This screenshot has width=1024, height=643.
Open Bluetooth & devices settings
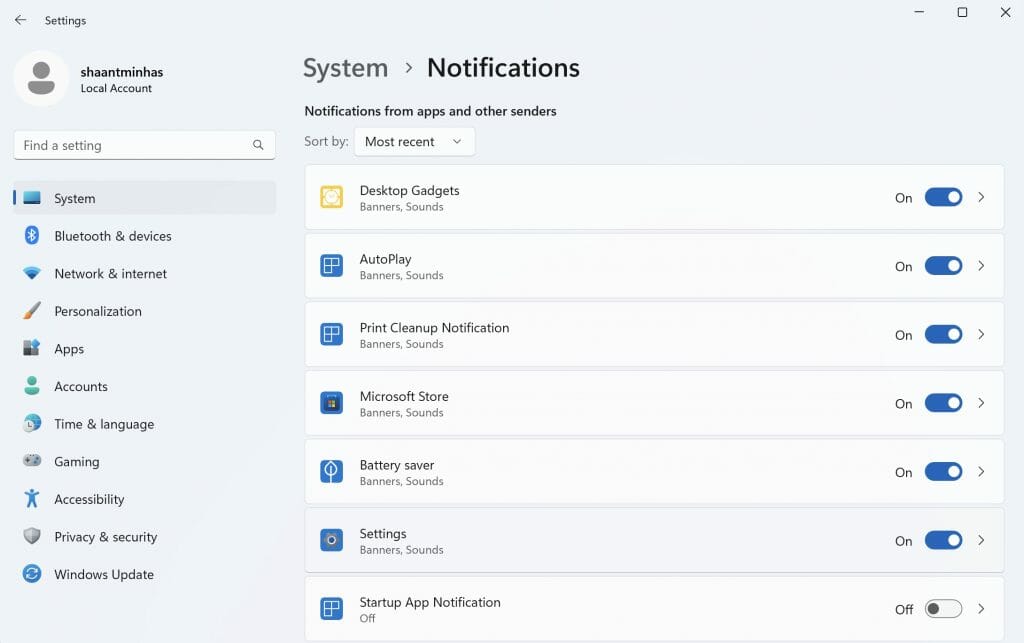tap(110, 235)
